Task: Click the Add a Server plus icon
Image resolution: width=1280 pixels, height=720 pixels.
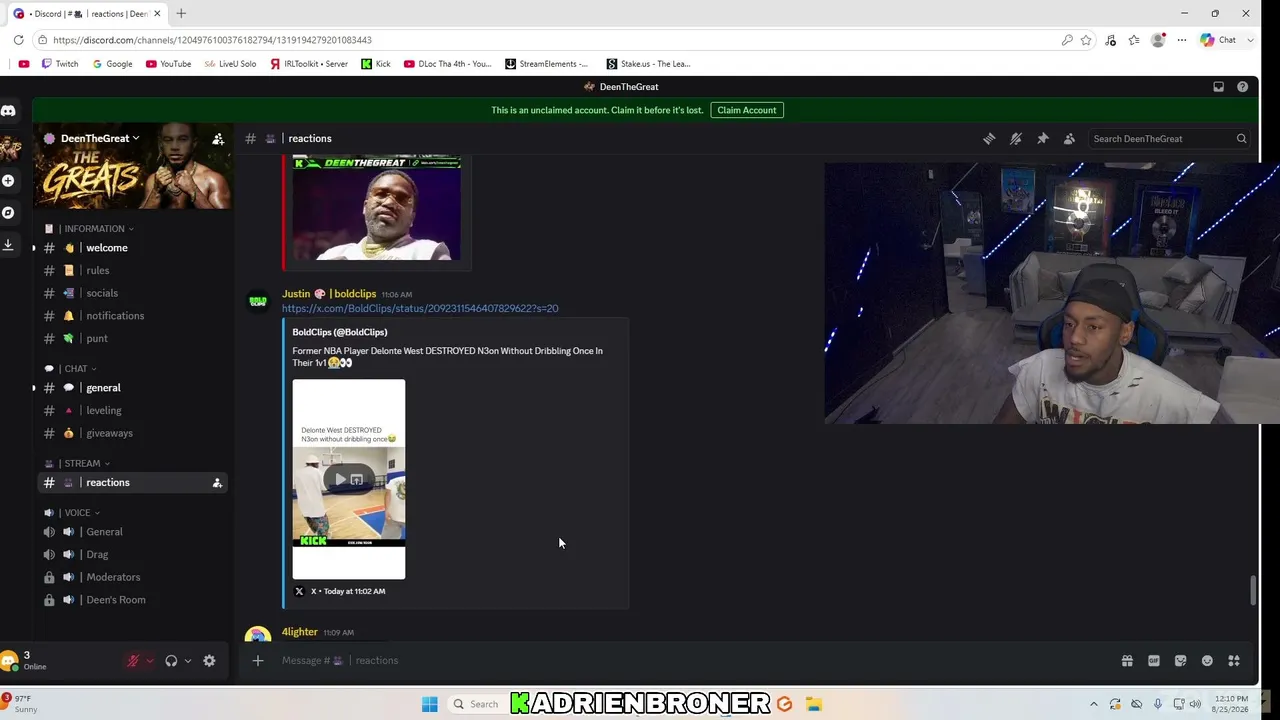Action: click(x=8, y=181)
